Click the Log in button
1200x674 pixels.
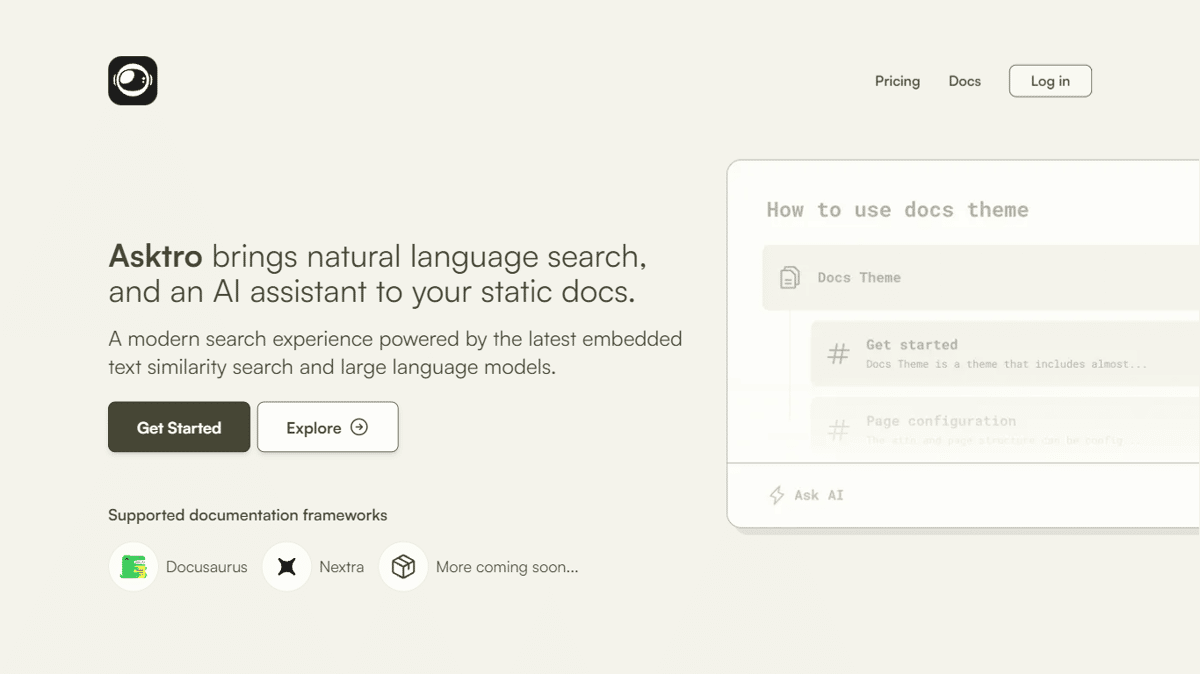pyautogui.click(x=1050, y=81)
